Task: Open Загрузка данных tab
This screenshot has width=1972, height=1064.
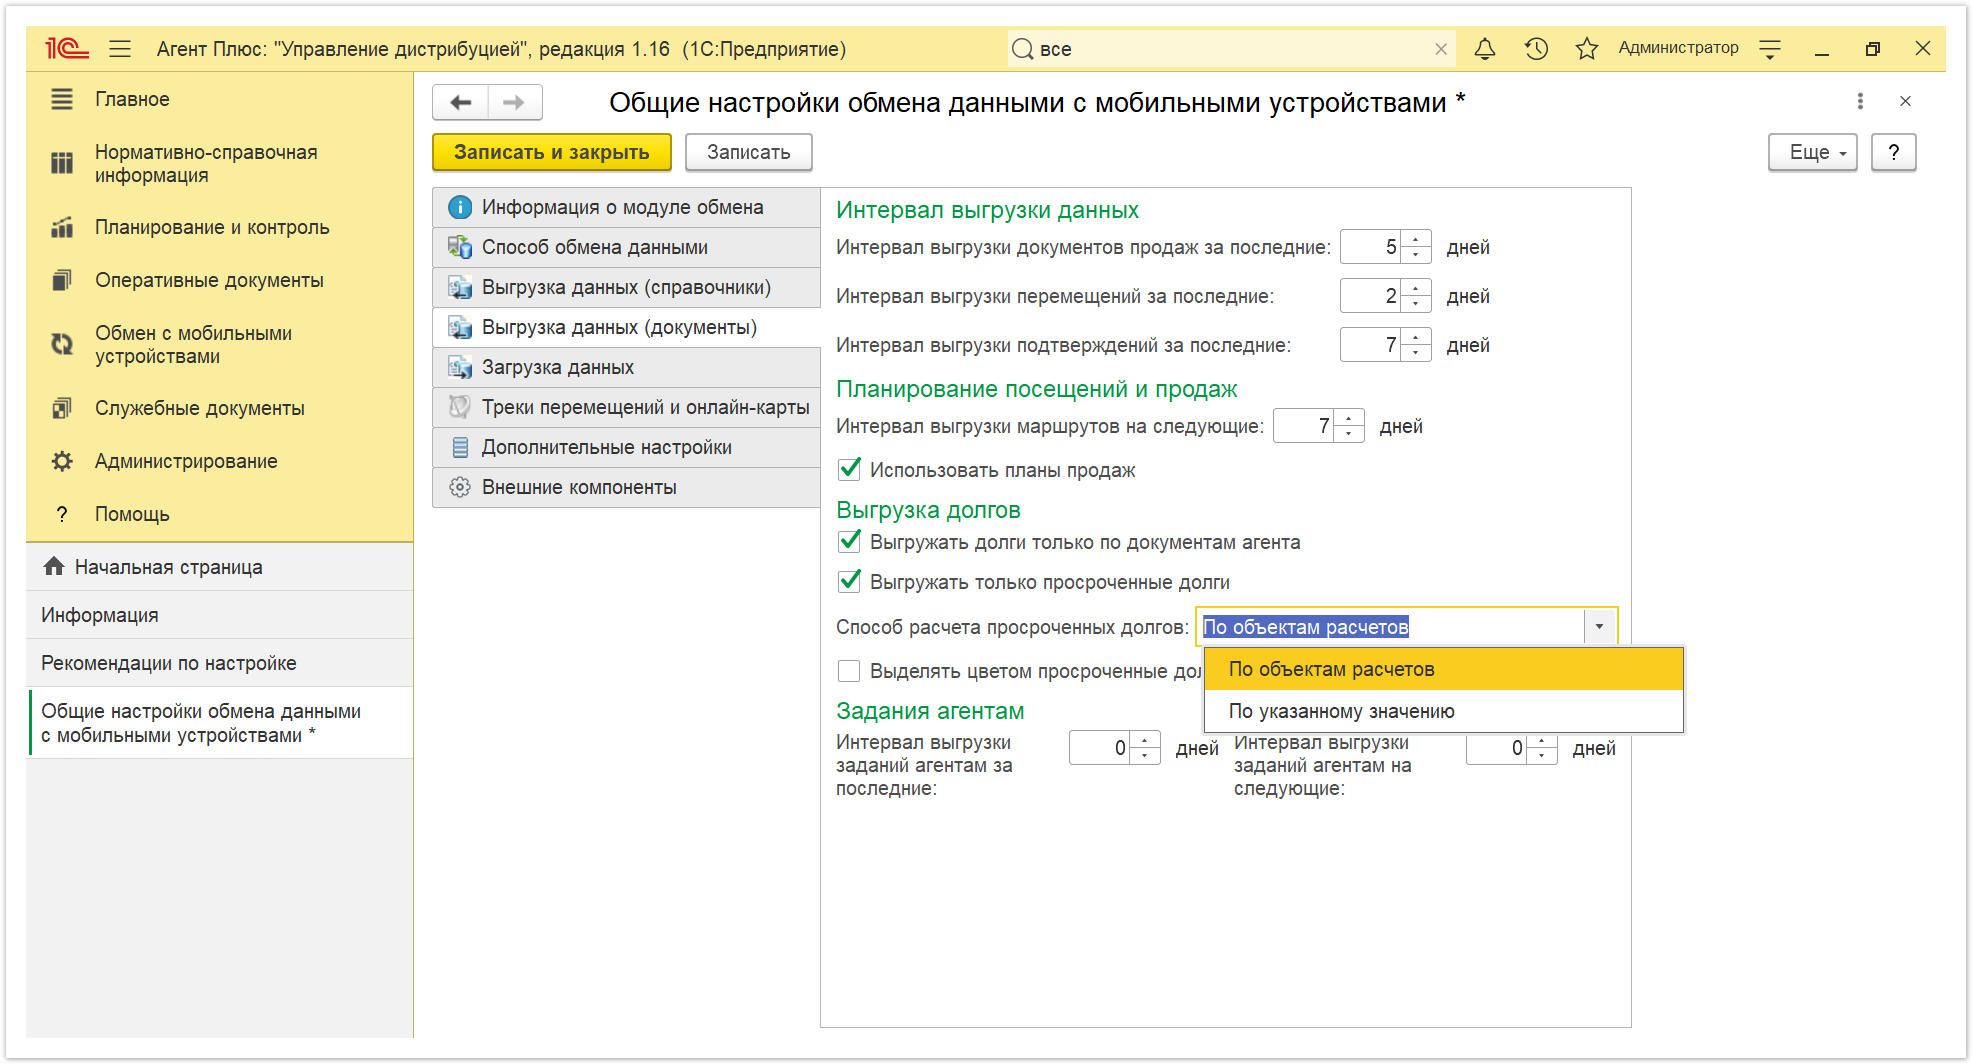Action: [626, 367]
